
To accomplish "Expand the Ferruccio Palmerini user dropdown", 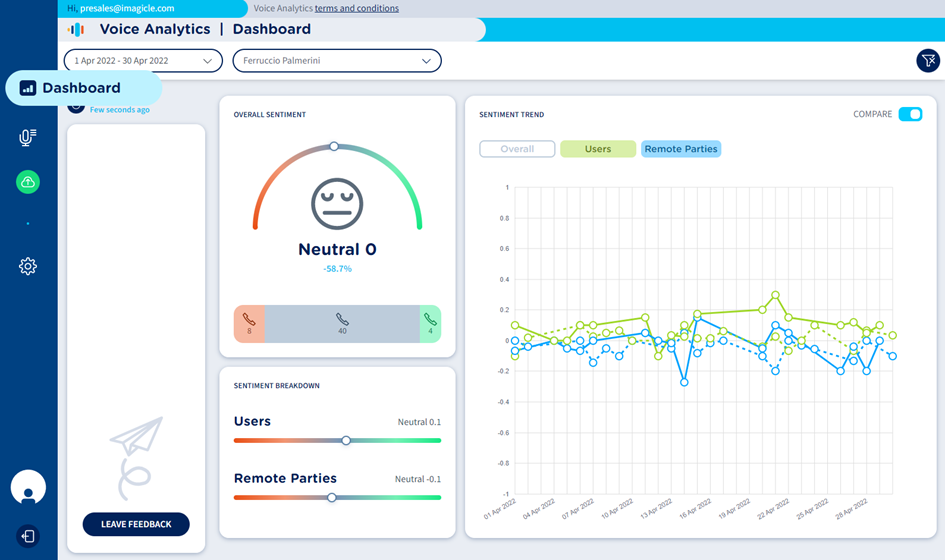I will tap(337, 61).
